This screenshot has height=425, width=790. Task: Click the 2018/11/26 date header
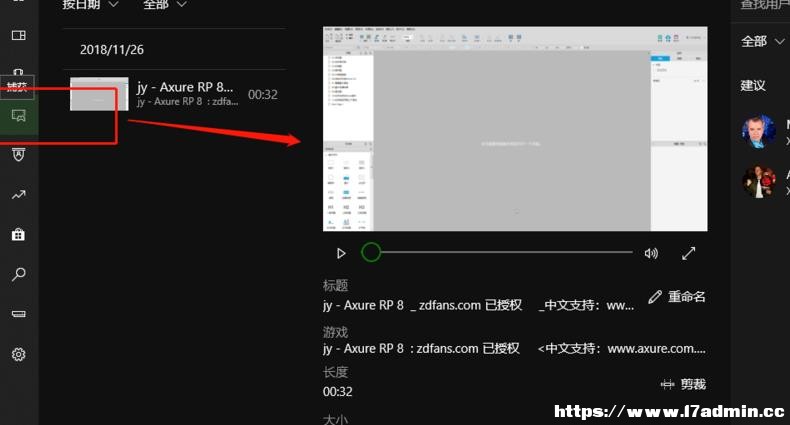(x=111, y=50)
